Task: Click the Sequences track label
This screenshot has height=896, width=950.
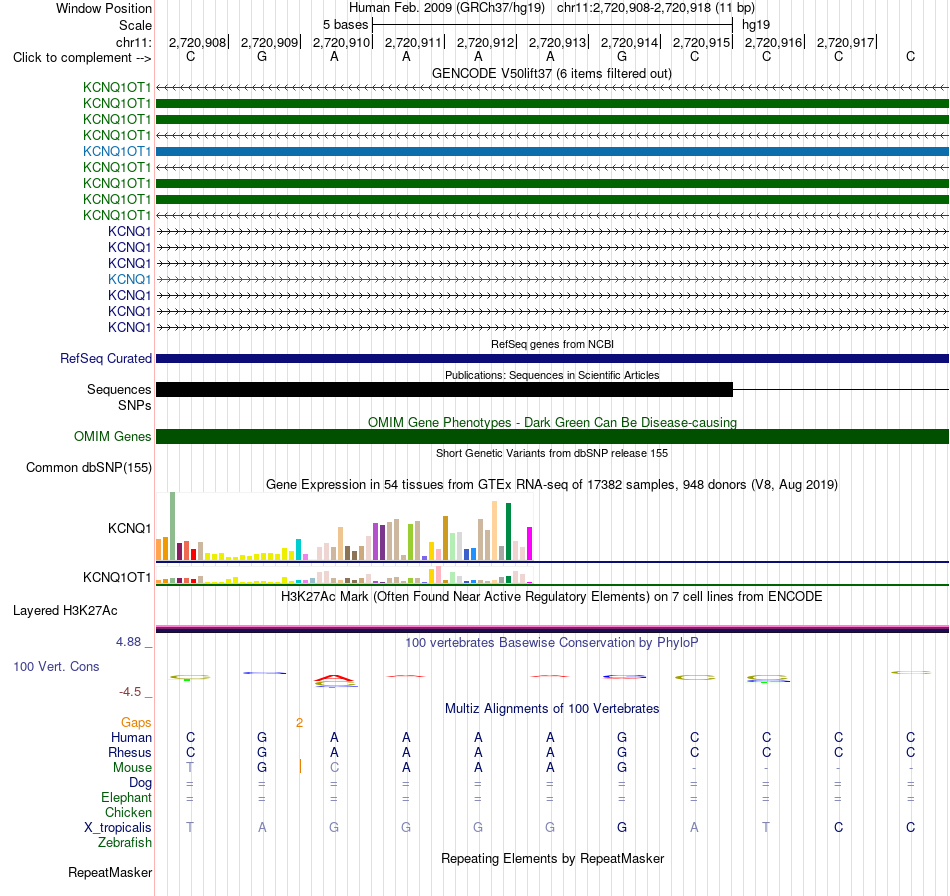Action: coord(119,390)
